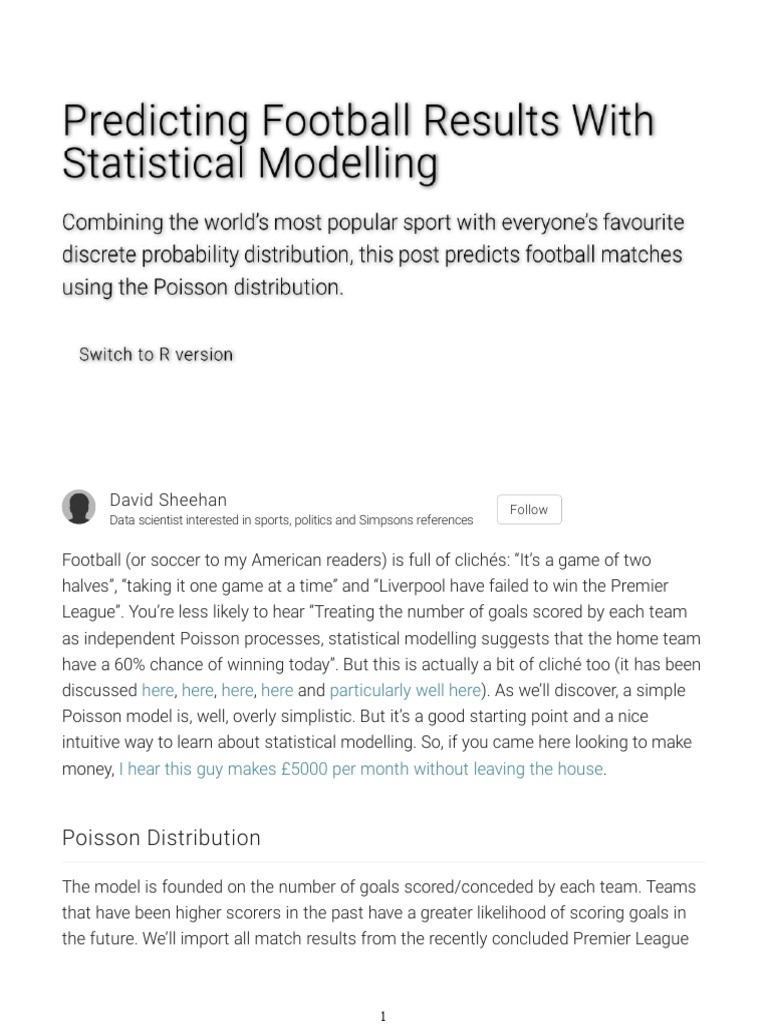Open the first "here" link
This screenshot has width=768, height=1024.
(x=158, y=690)
